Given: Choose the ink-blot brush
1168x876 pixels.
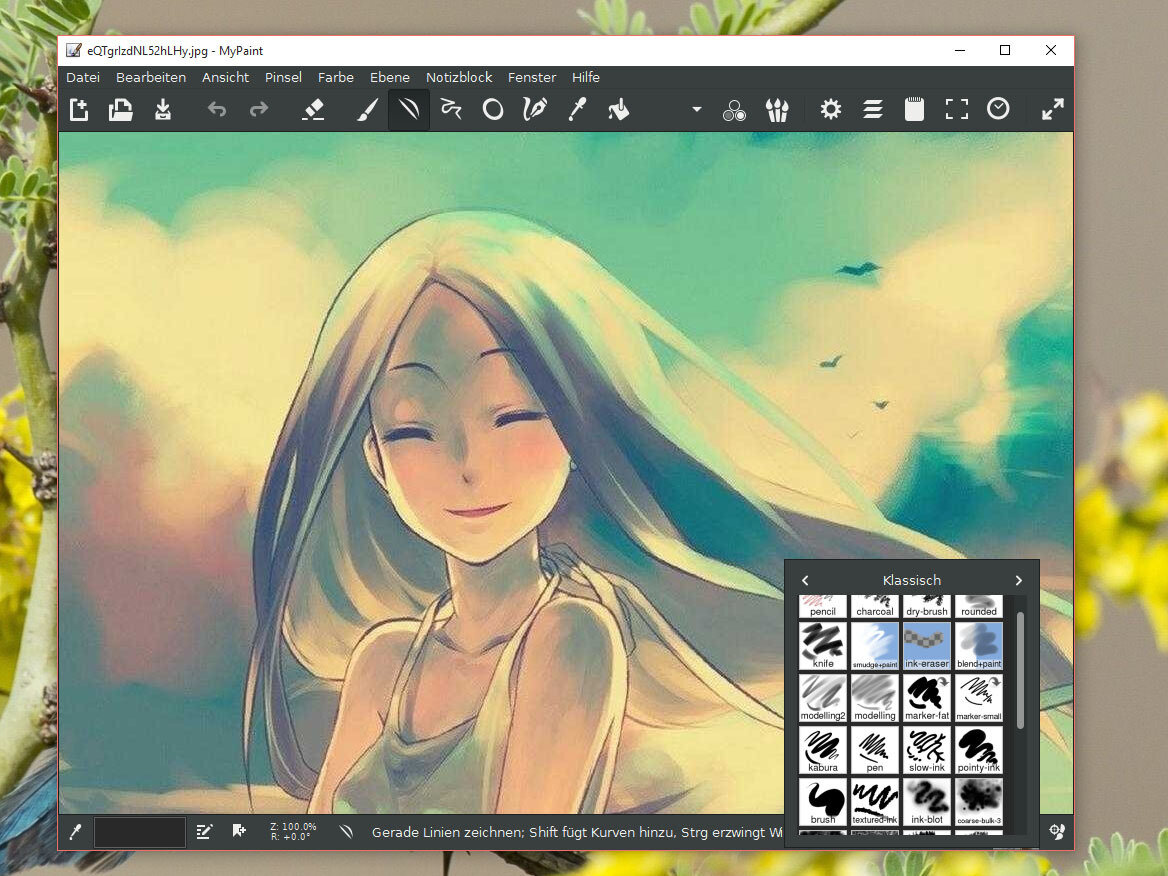Looking at the screenshot, I should 927,802.
